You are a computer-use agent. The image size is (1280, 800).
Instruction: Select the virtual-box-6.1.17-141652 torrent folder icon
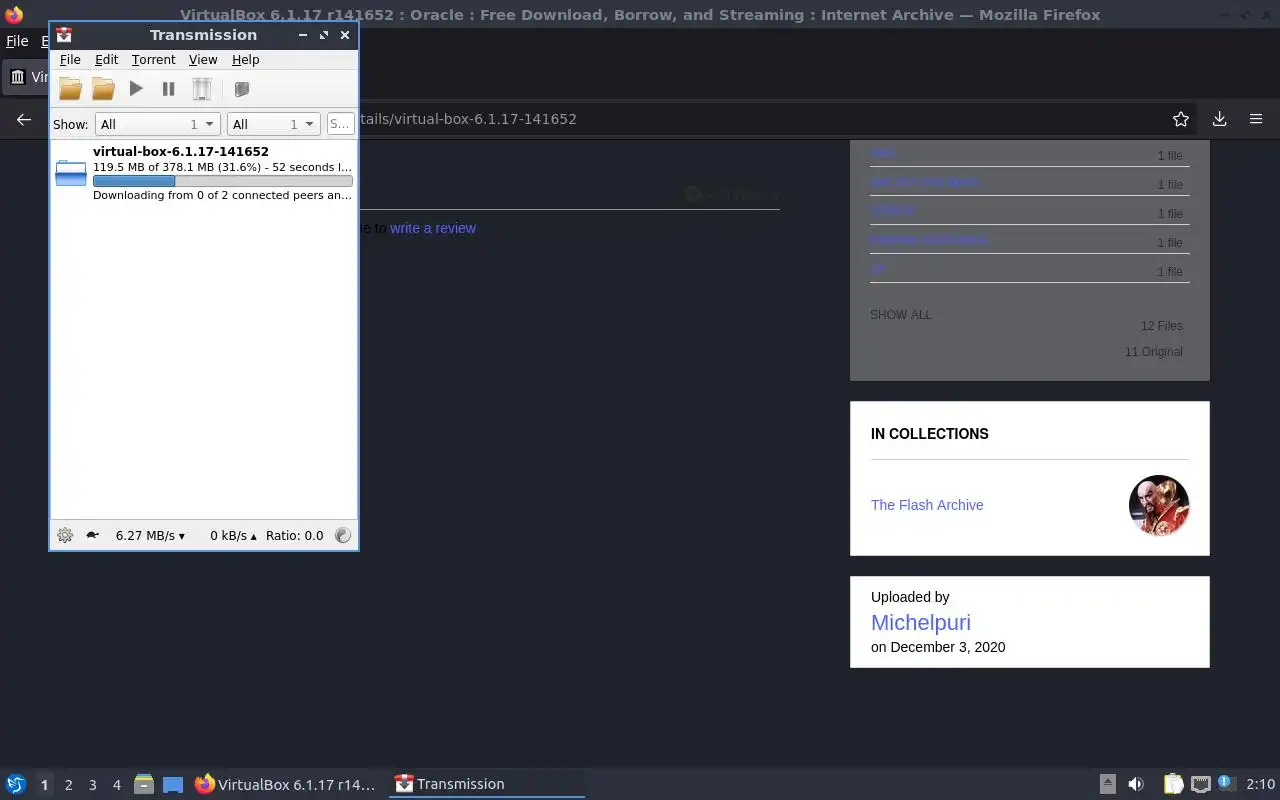(x=71, y=173)
